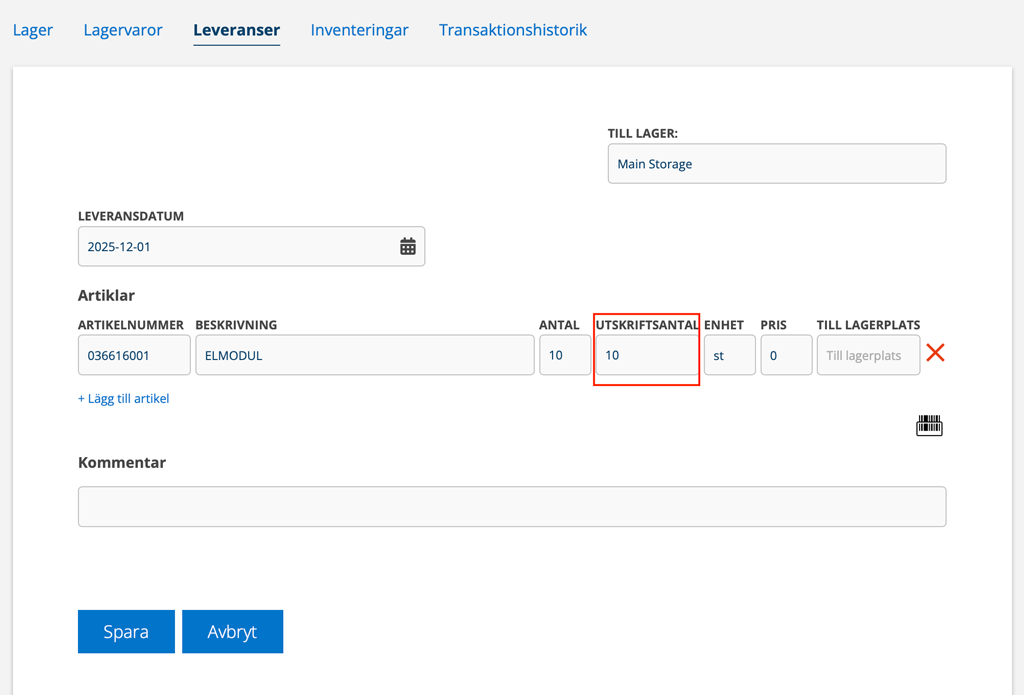Screen dimensions: 1024x695
Task: Click the Enhet unit field
Action: tap(729, 355)
